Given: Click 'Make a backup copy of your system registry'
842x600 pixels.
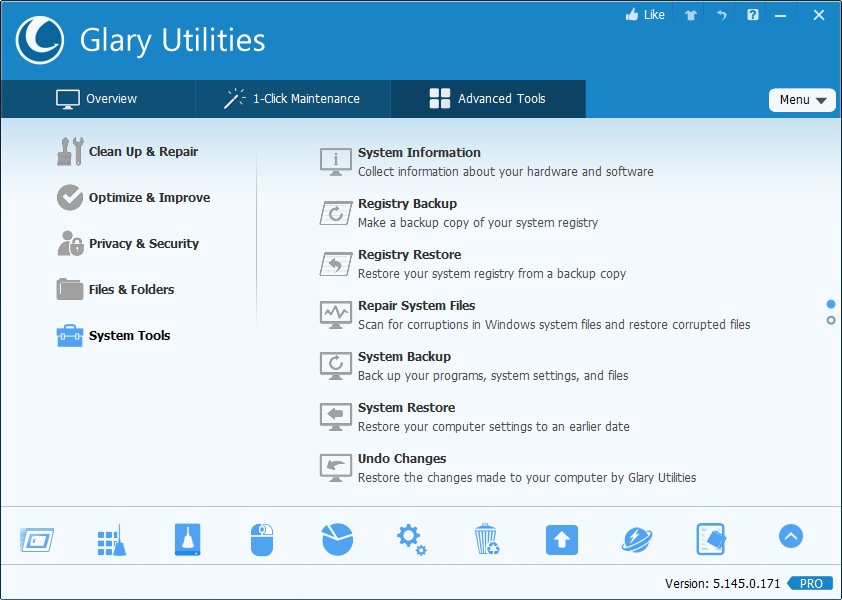Looking at the screenshot, I should (477, 223).
